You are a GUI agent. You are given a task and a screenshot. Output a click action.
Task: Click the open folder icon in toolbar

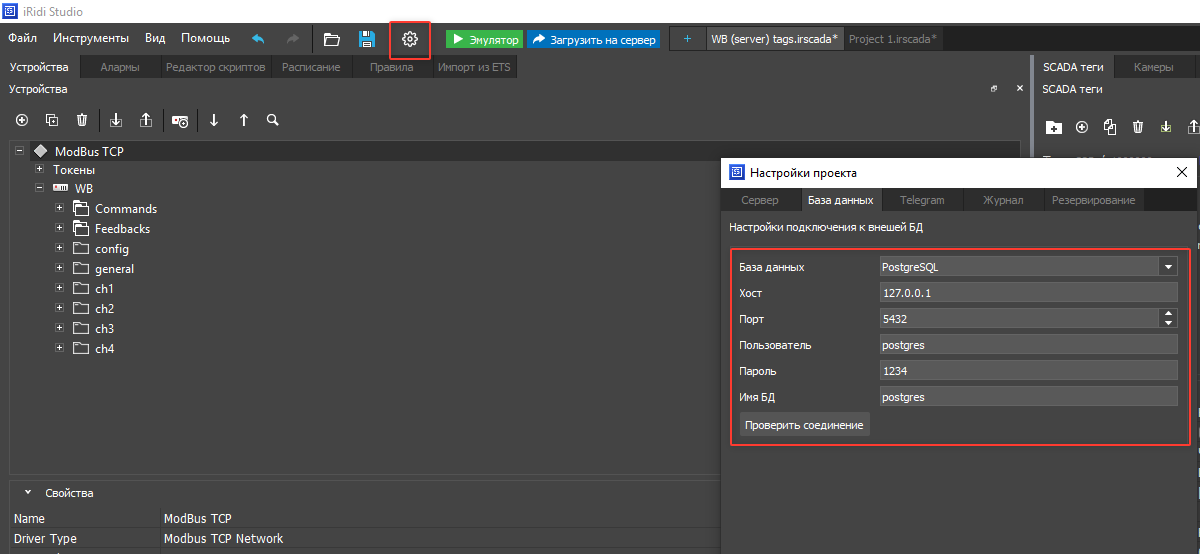pyautogui.click(x=332, y=40)
